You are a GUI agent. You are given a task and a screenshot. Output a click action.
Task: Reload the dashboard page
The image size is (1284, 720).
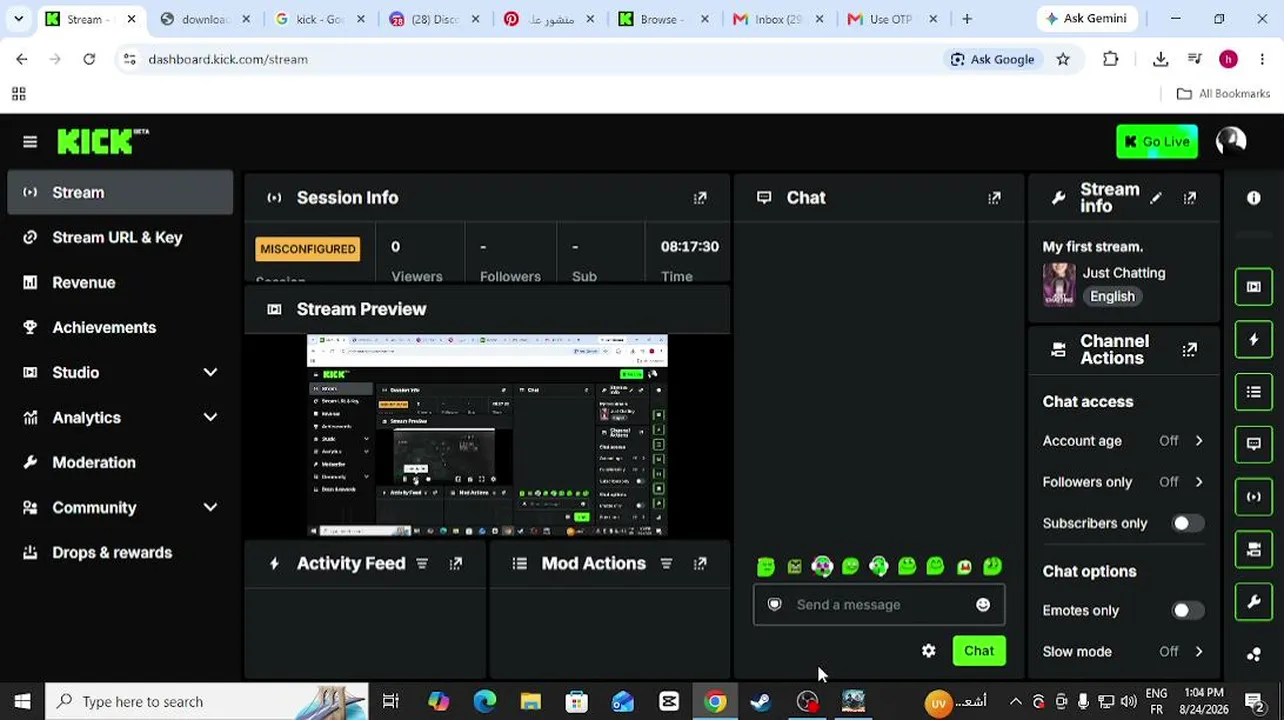pyautogui.click(x=89, y=59)
